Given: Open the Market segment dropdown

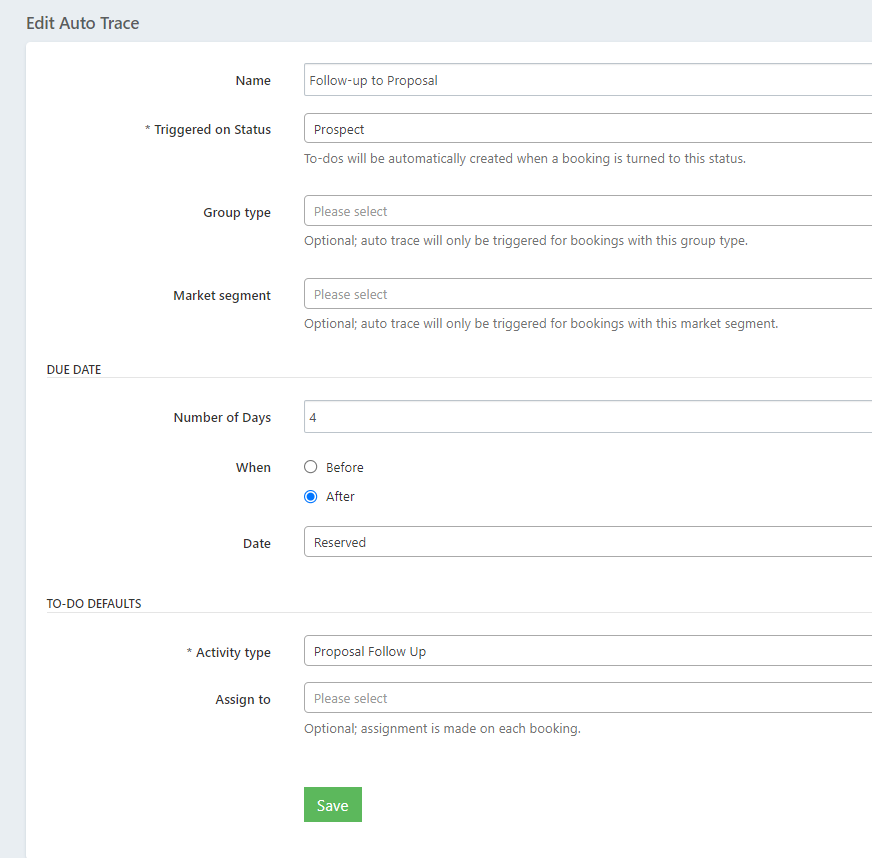Looking at the screenshot, I should tap(588, 294).
